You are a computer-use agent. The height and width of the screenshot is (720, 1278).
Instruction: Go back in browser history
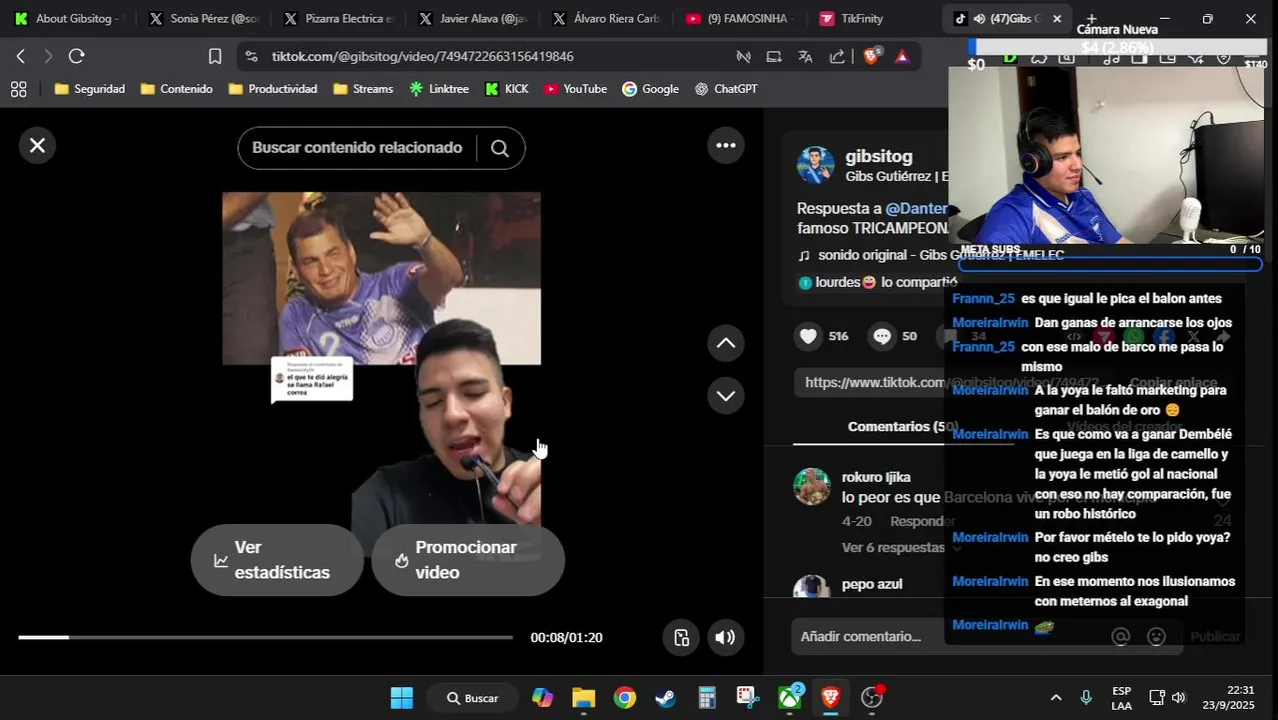pos(20,56)
